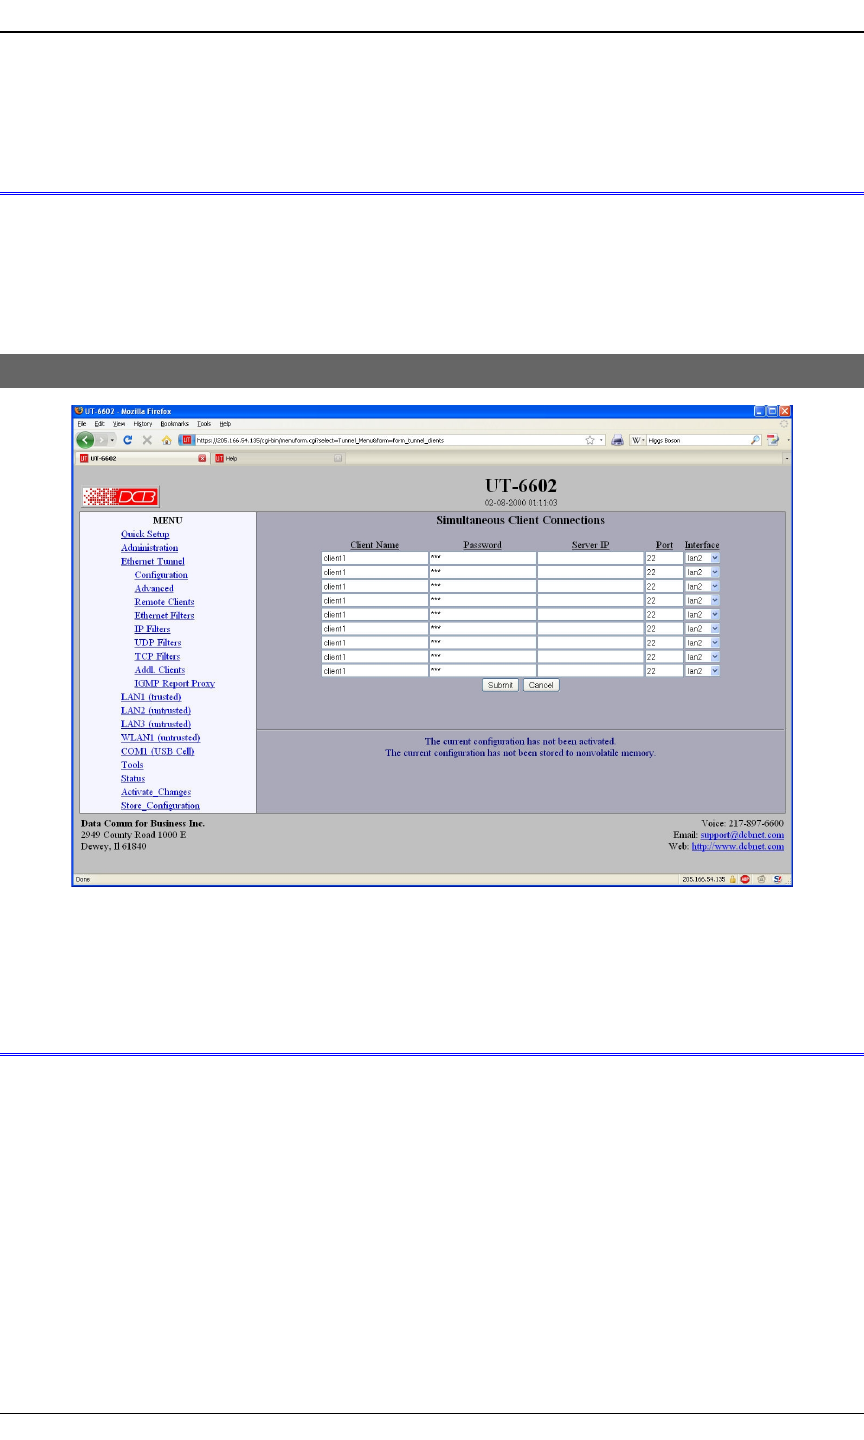
Task: Open the IGMP Report Proxy link
Action: tap(175, 683)
